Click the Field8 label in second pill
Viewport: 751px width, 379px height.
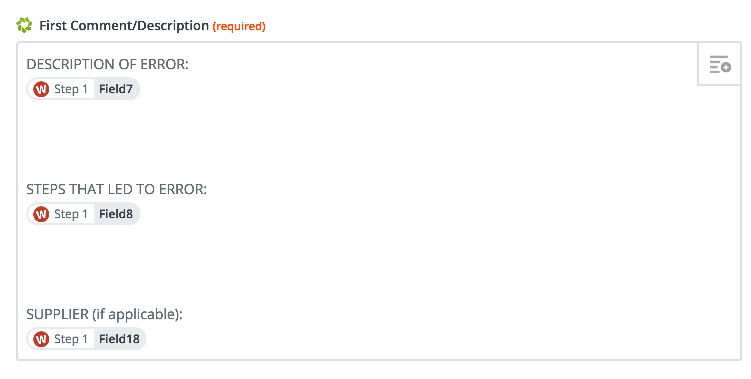pyautogui.click(x=116, y=214)
